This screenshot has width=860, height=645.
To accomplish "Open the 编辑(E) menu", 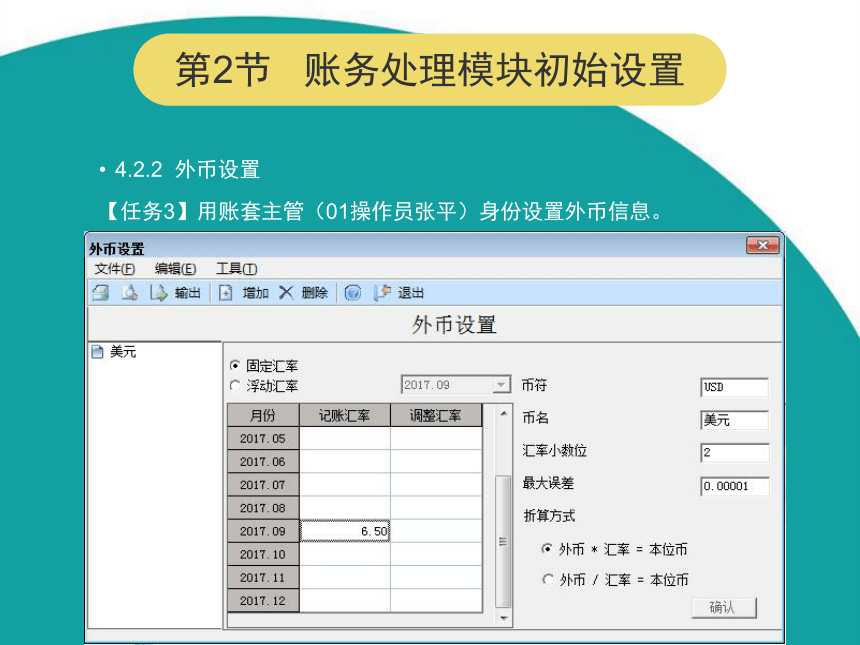I will click(175, 269).
